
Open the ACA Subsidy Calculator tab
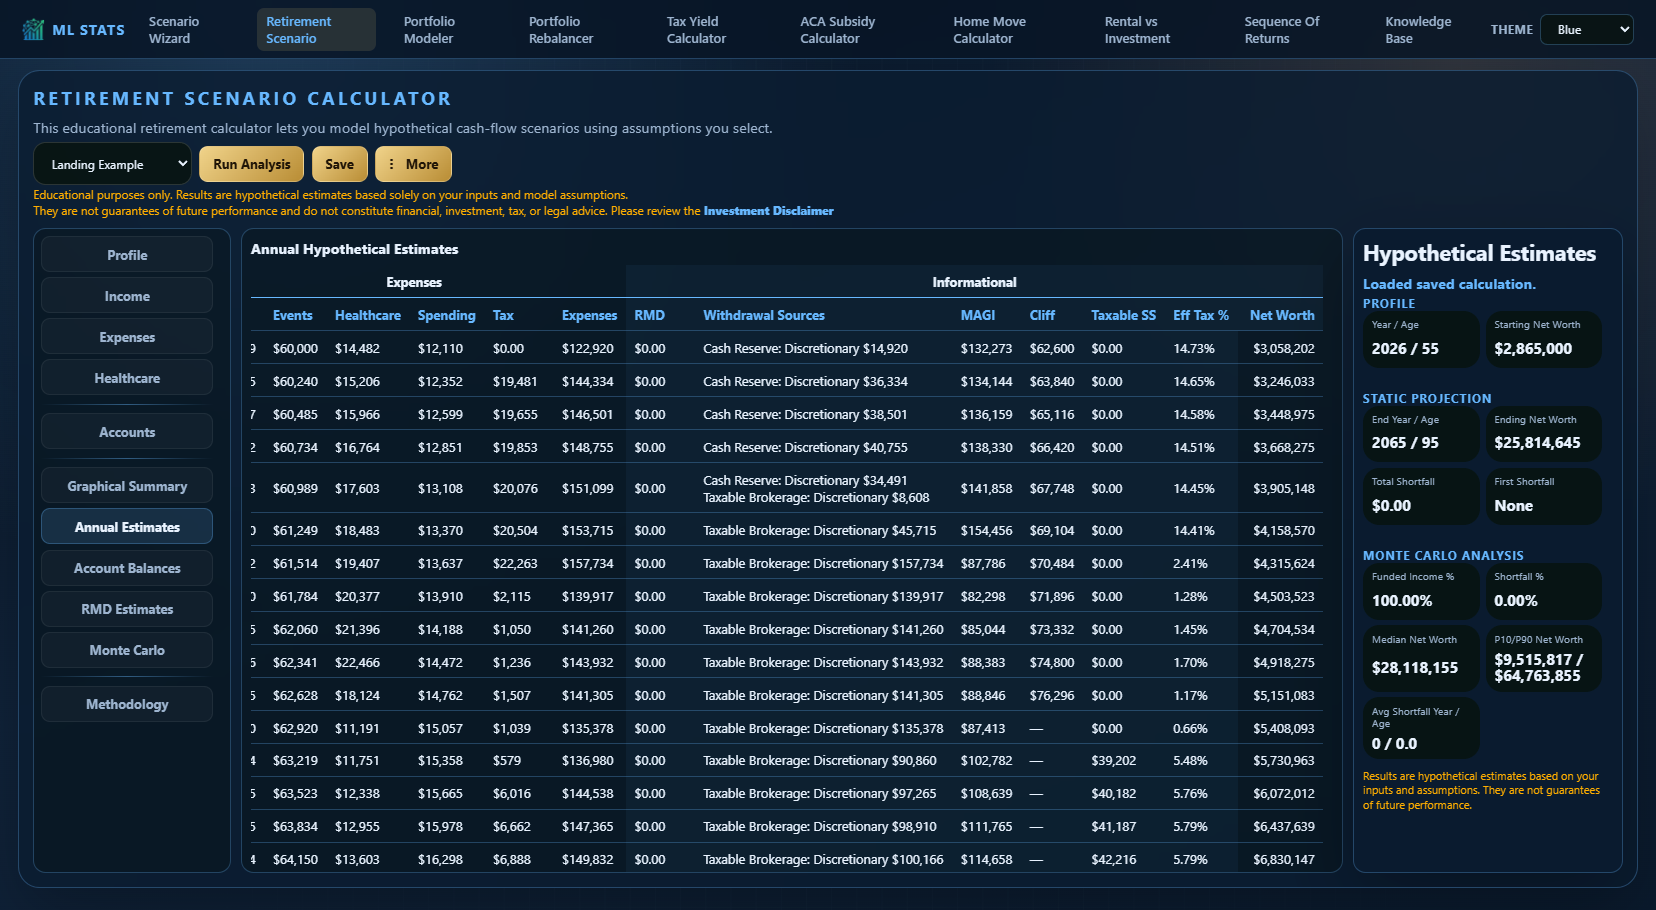(x=838, y=30)
